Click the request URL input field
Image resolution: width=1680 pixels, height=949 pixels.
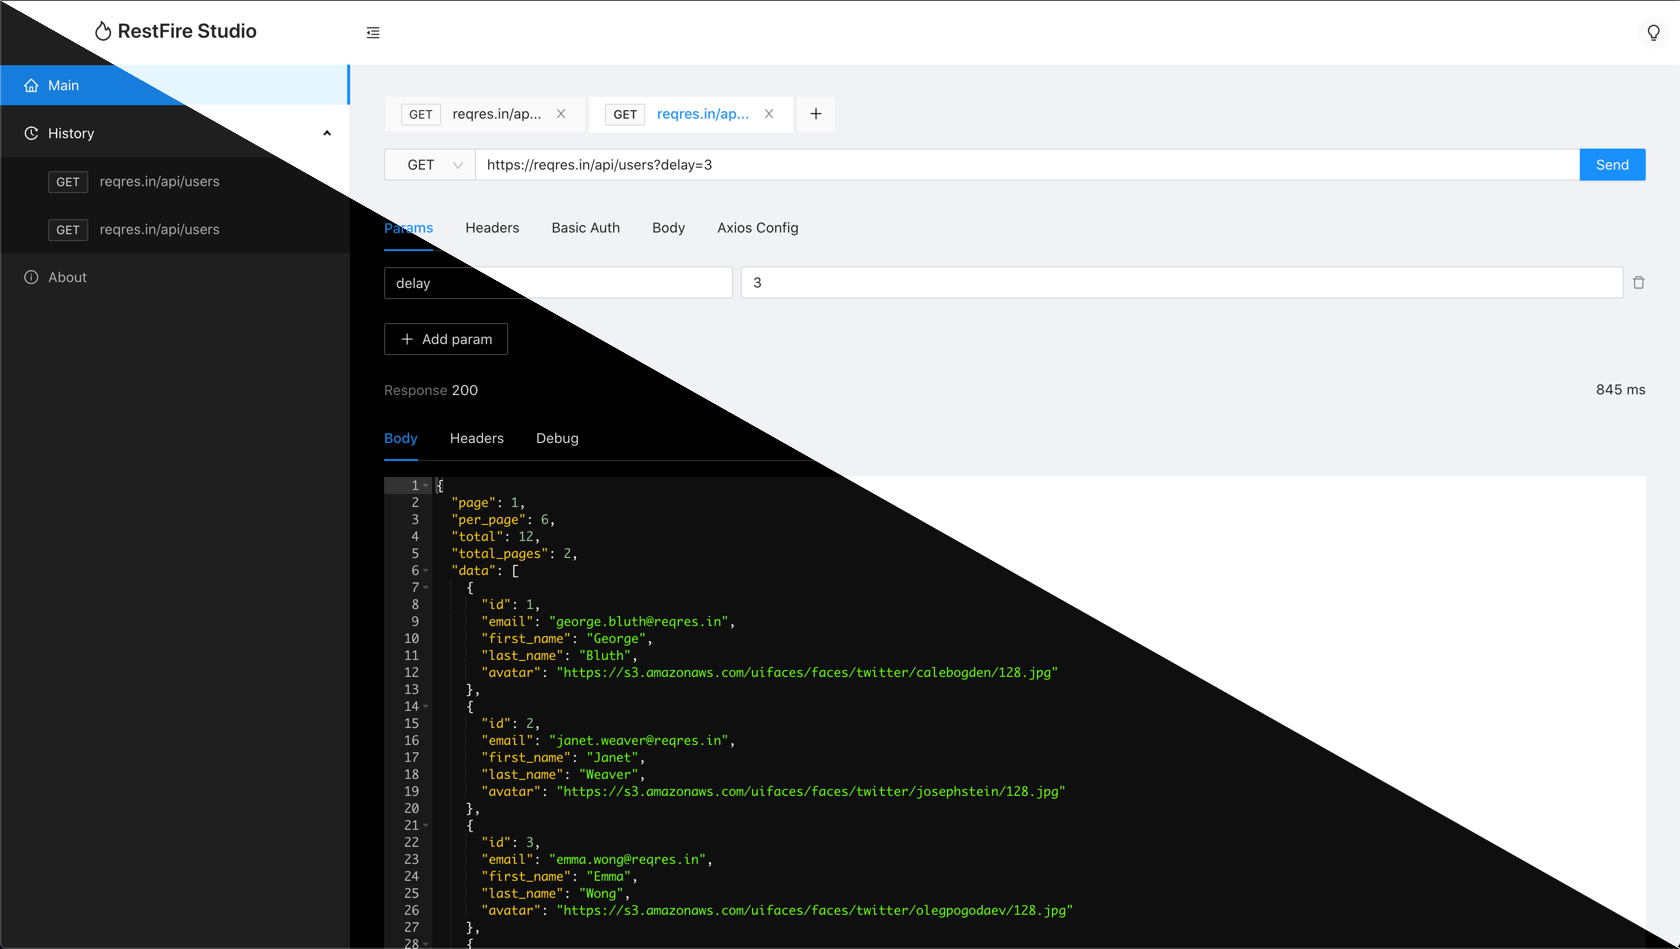coord(1027,165)
